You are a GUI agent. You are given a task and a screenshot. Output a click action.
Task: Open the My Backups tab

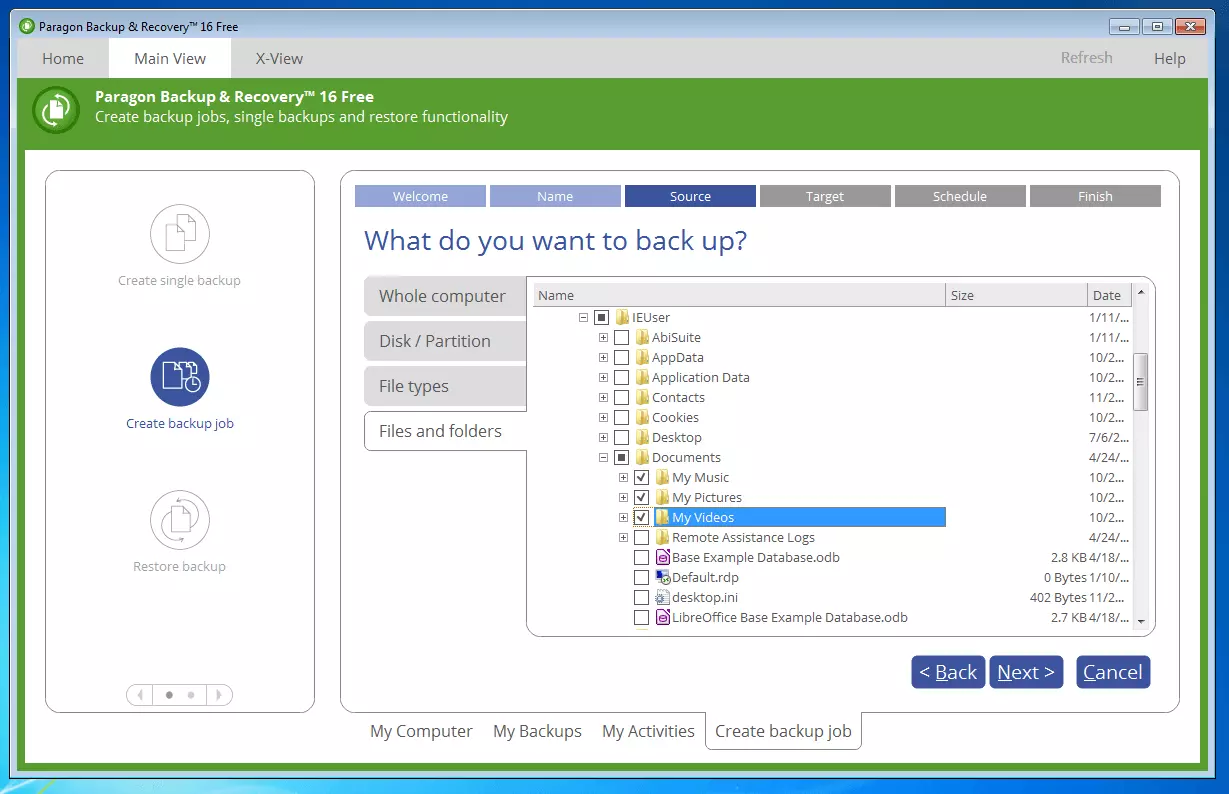pos(537,731)
